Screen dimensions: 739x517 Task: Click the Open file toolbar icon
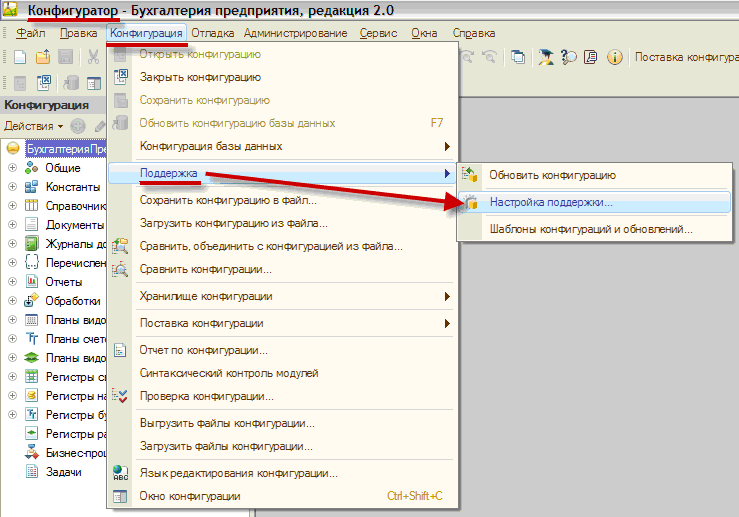point(44,57)
